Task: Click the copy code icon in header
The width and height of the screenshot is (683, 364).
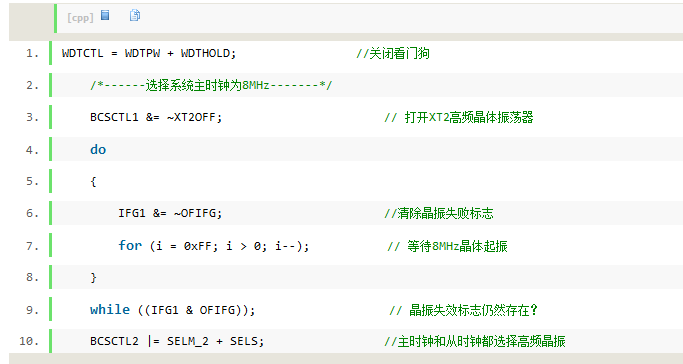Action: pos(135,15)
